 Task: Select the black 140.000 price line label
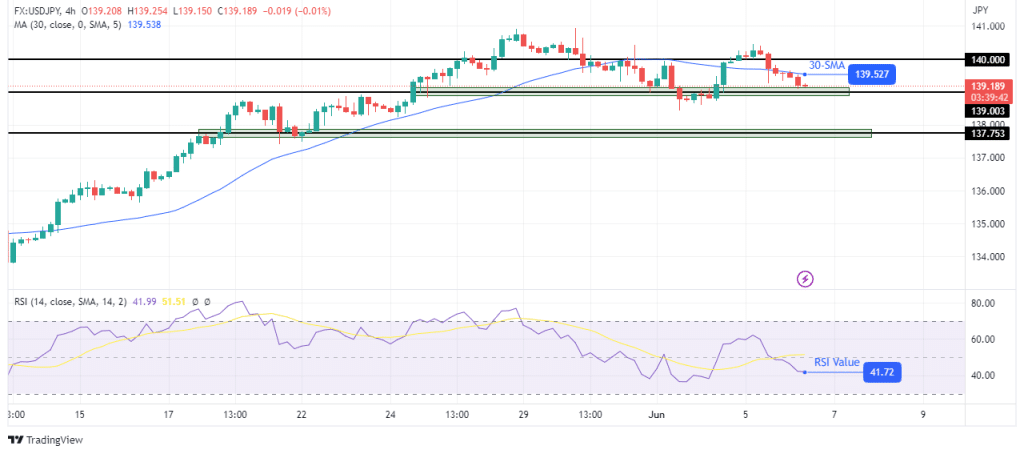tap(987, 59)
